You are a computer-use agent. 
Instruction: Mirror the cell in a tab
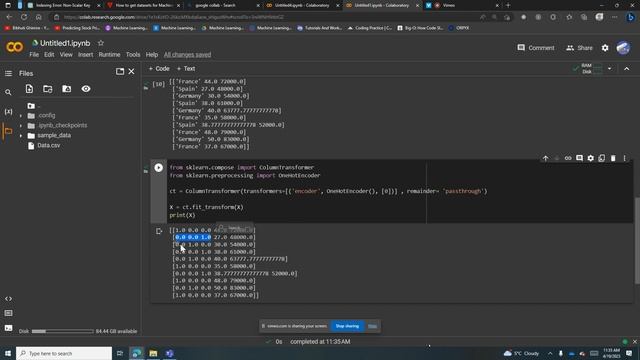tap(602, 158)
